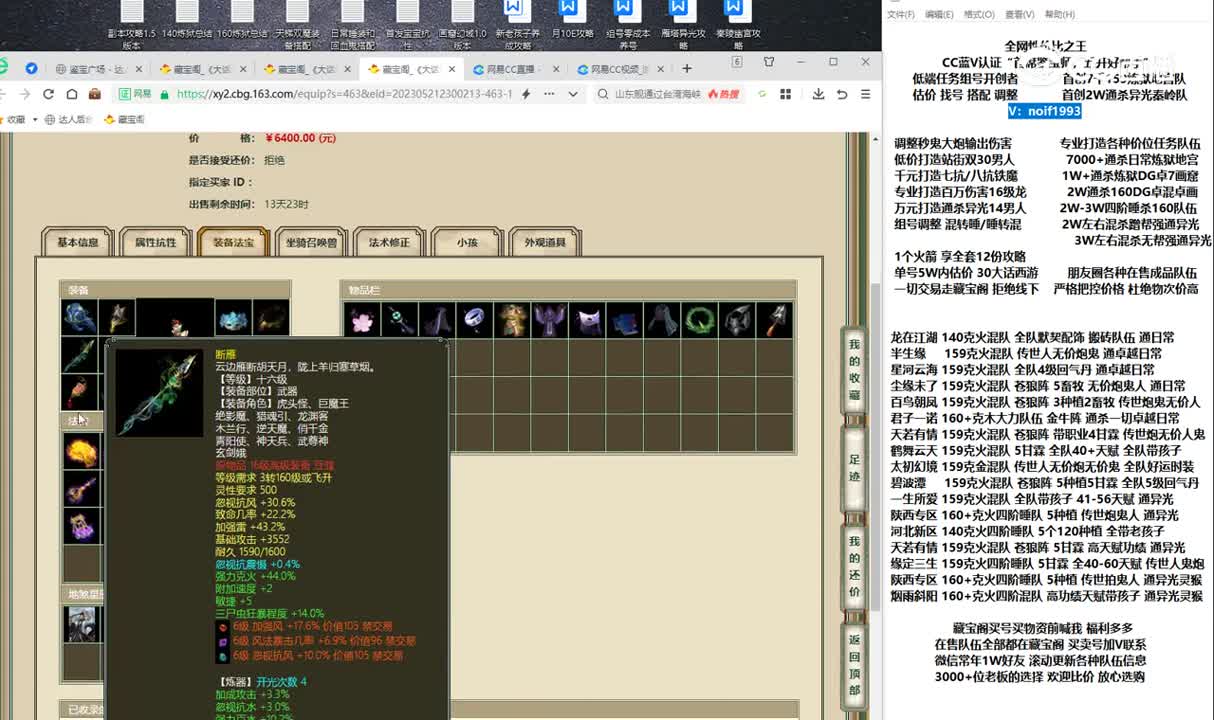Select the teal staff item in inventory
This screenshot has width=1214, height=720.
(398, 320)
